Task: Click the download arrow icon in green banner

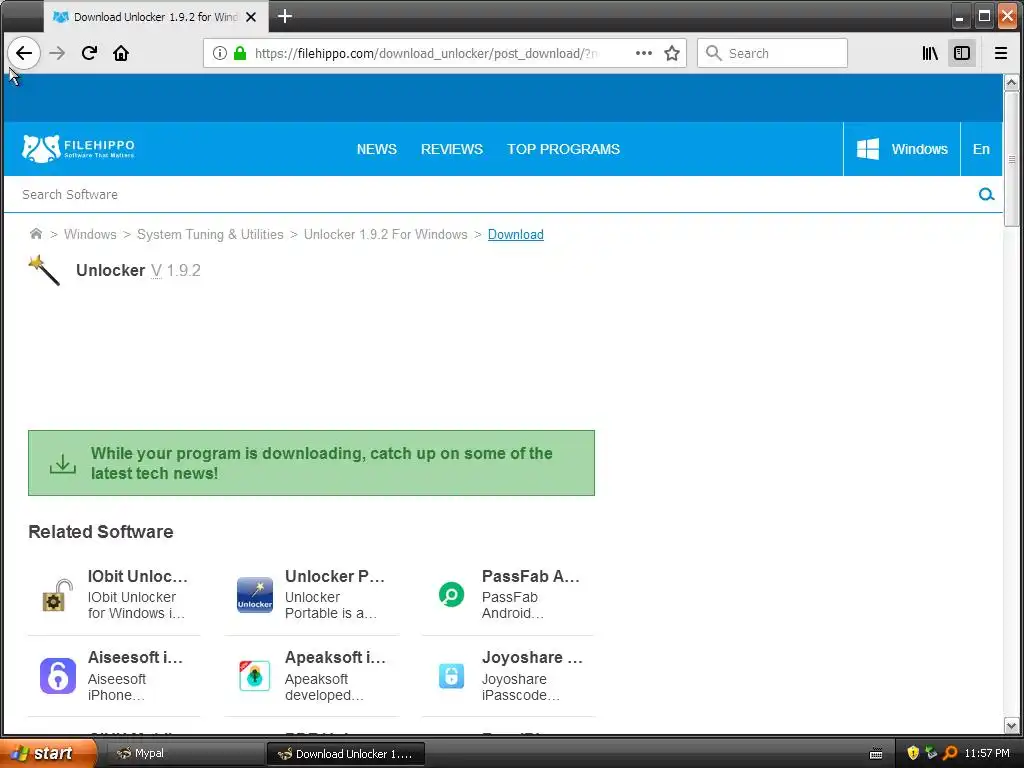Action: (63, 464)
